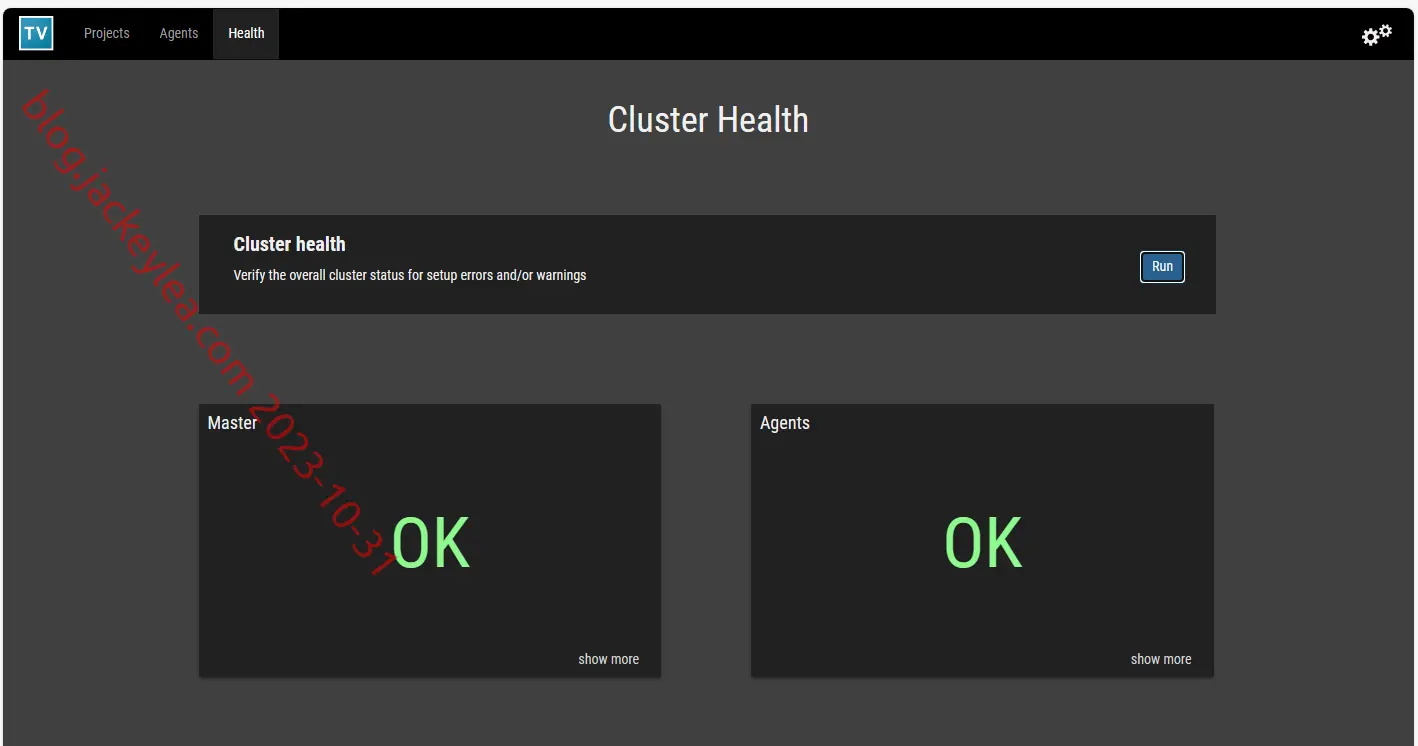
Task: Click the Cluster Health page heading
Action: pyautogui.click(x=708, y=120)
